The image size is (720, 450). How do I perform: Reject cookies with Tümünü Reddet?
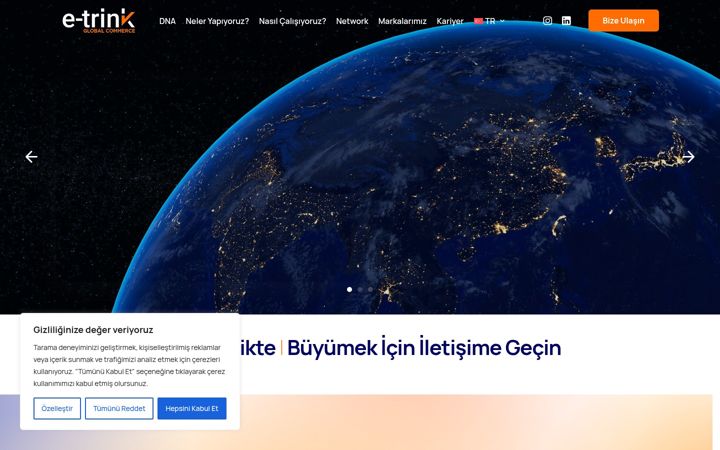[x=119, y=408]
